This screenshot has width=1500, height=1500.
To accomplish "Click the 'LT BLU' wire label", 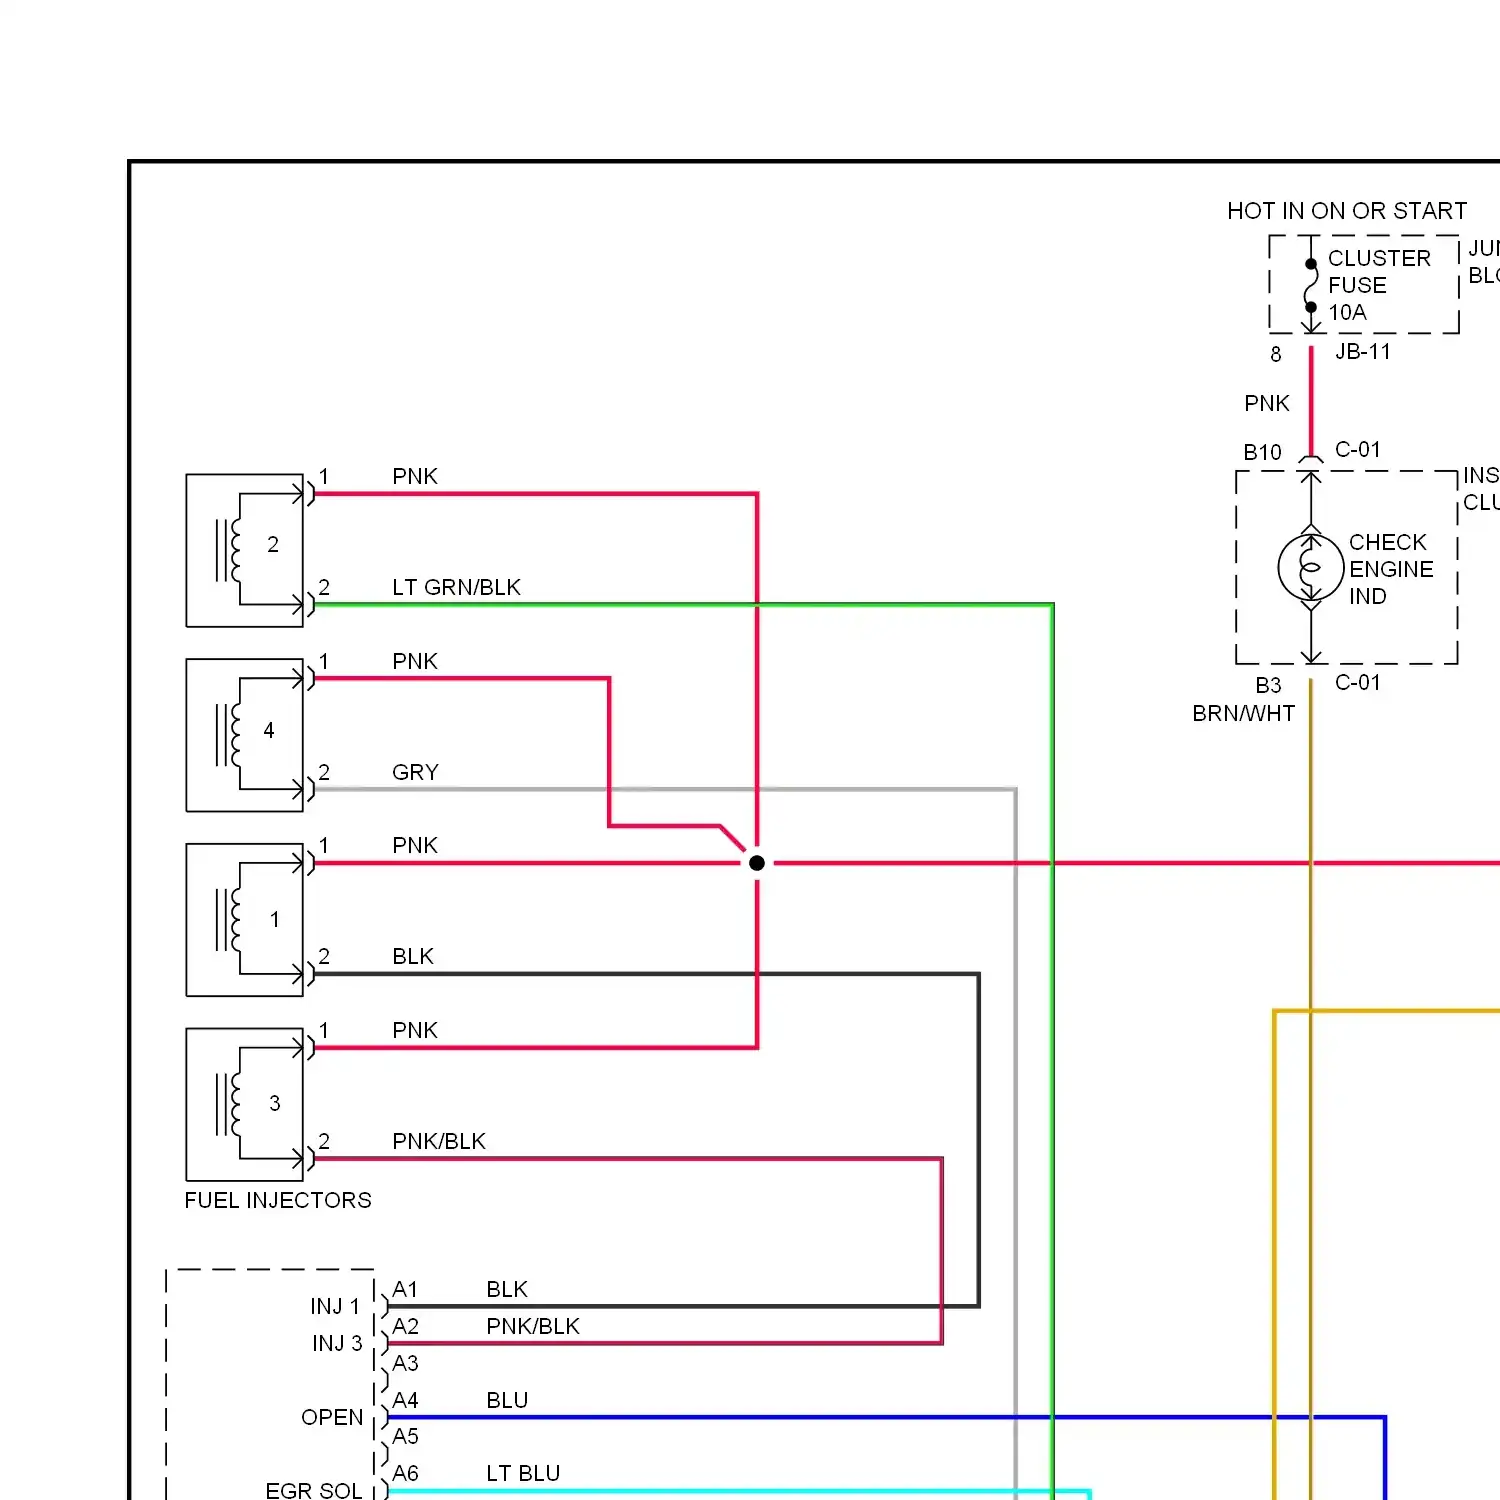I will tap(523, 1473).
